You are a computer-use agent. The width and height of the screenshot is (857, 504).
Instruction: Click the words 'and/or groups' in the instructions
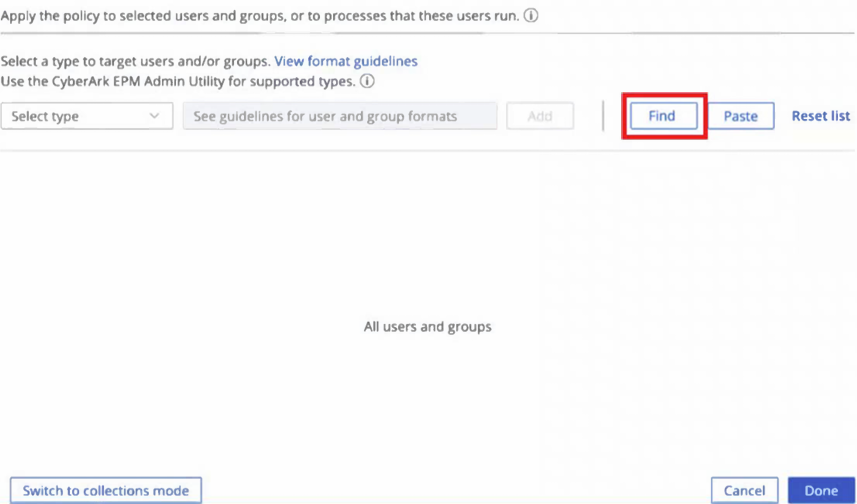(231, 61)
